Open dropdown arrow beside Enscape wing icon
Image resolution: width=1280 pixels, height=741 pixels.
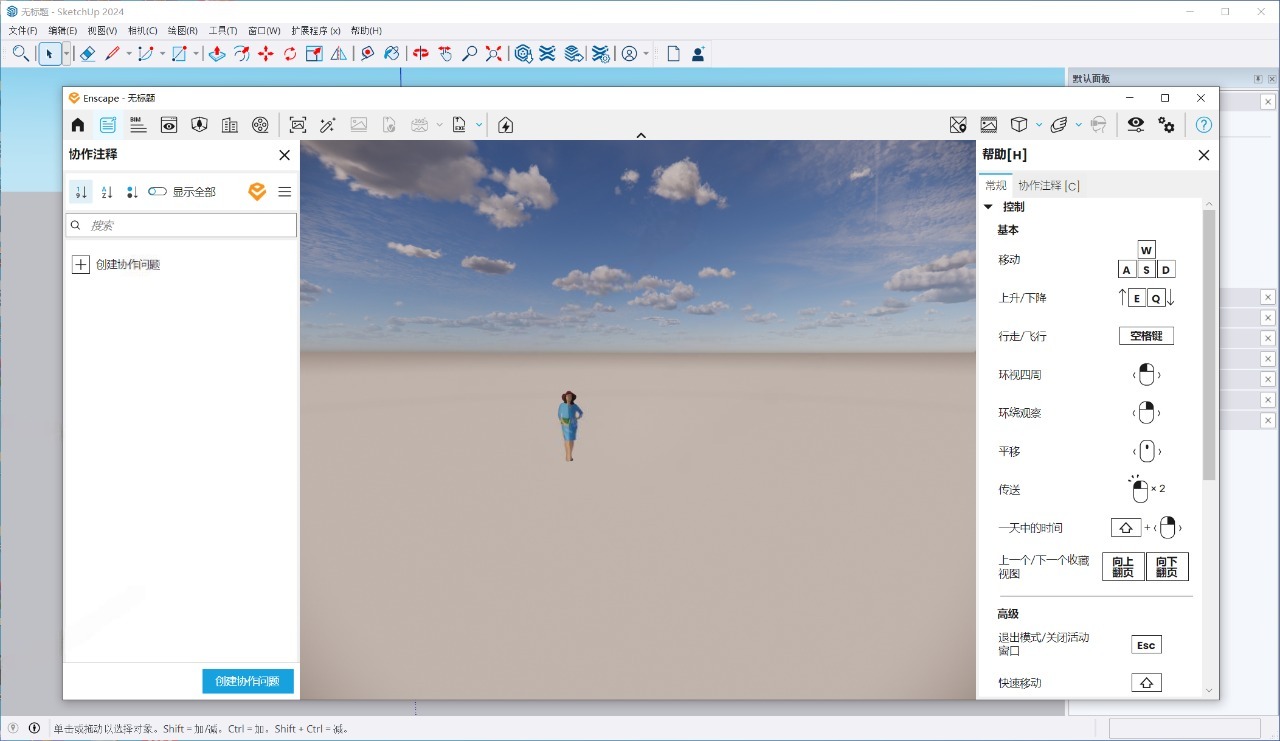click(1078, 125)
